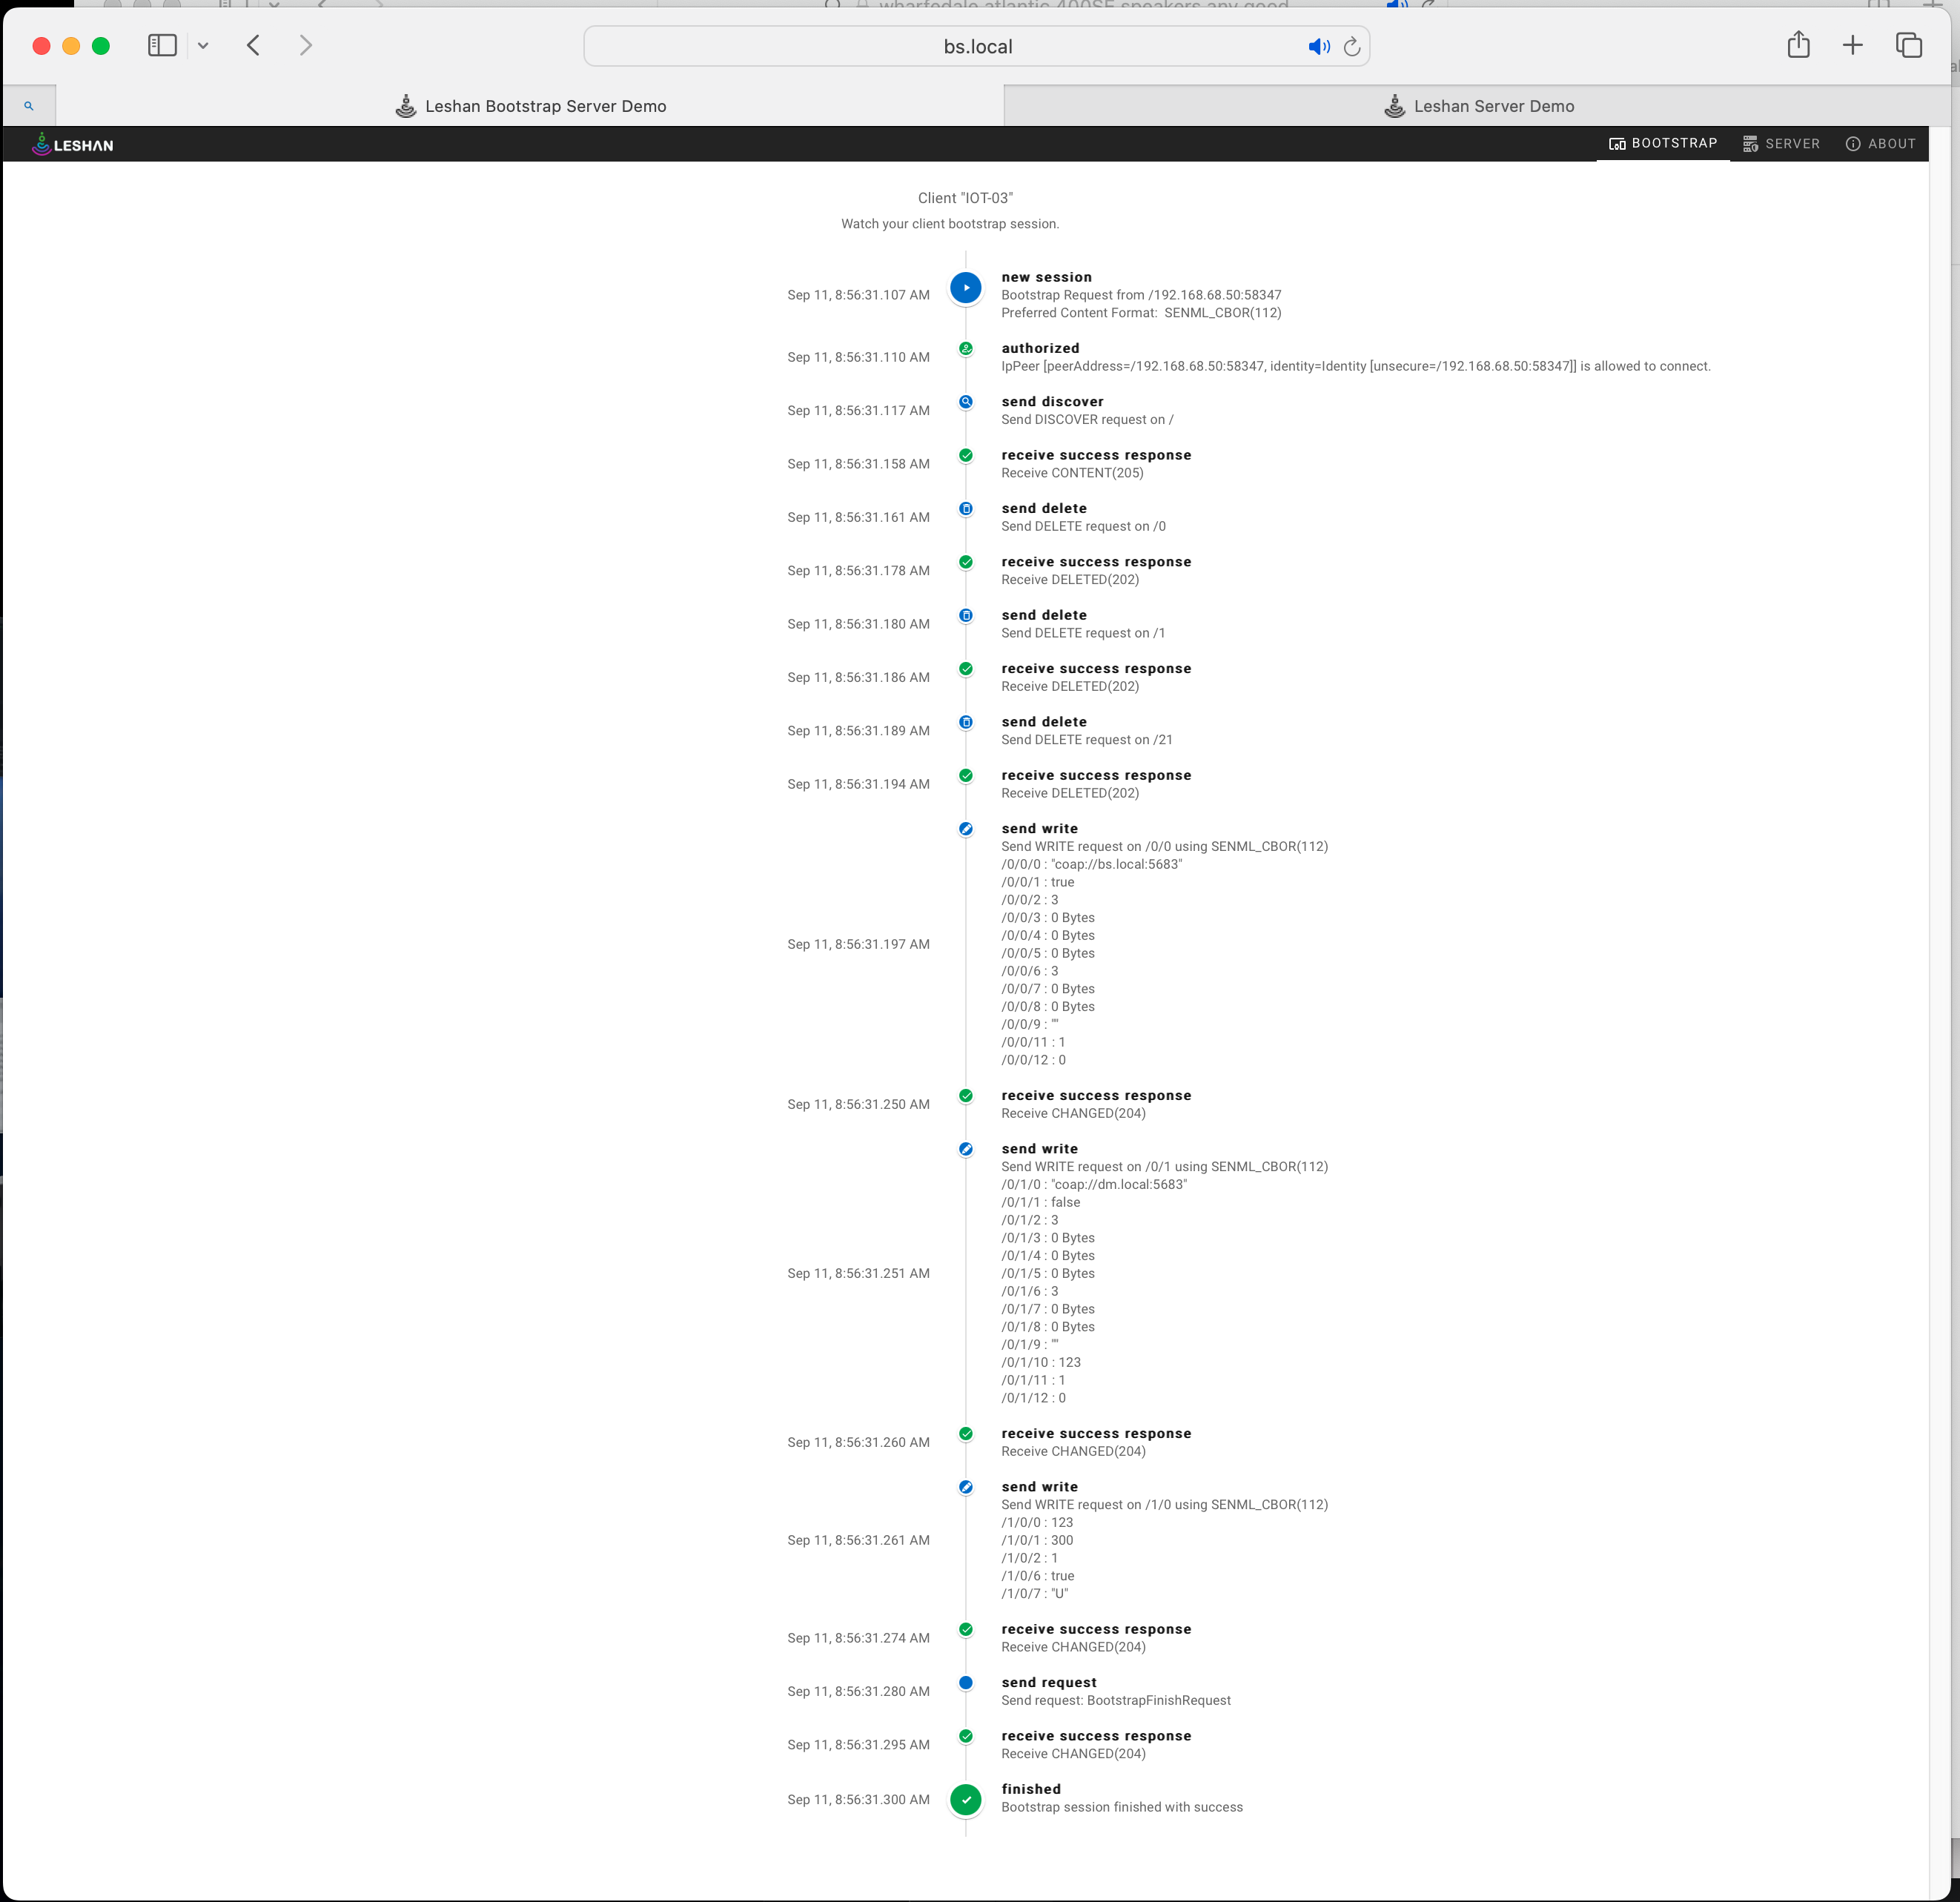Screen dimensions: 1960x1902
Task: Click "/0/0/1 : true" line
Action: [x=1038, y=882]
